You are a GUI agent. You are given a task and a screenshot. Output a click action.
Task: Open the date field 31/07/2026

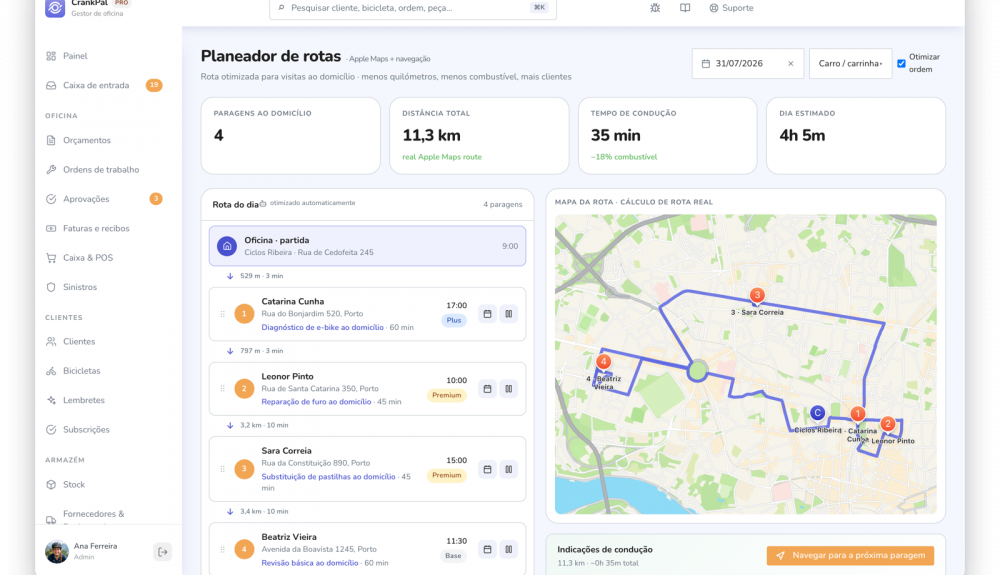click(x=747, y=64)
